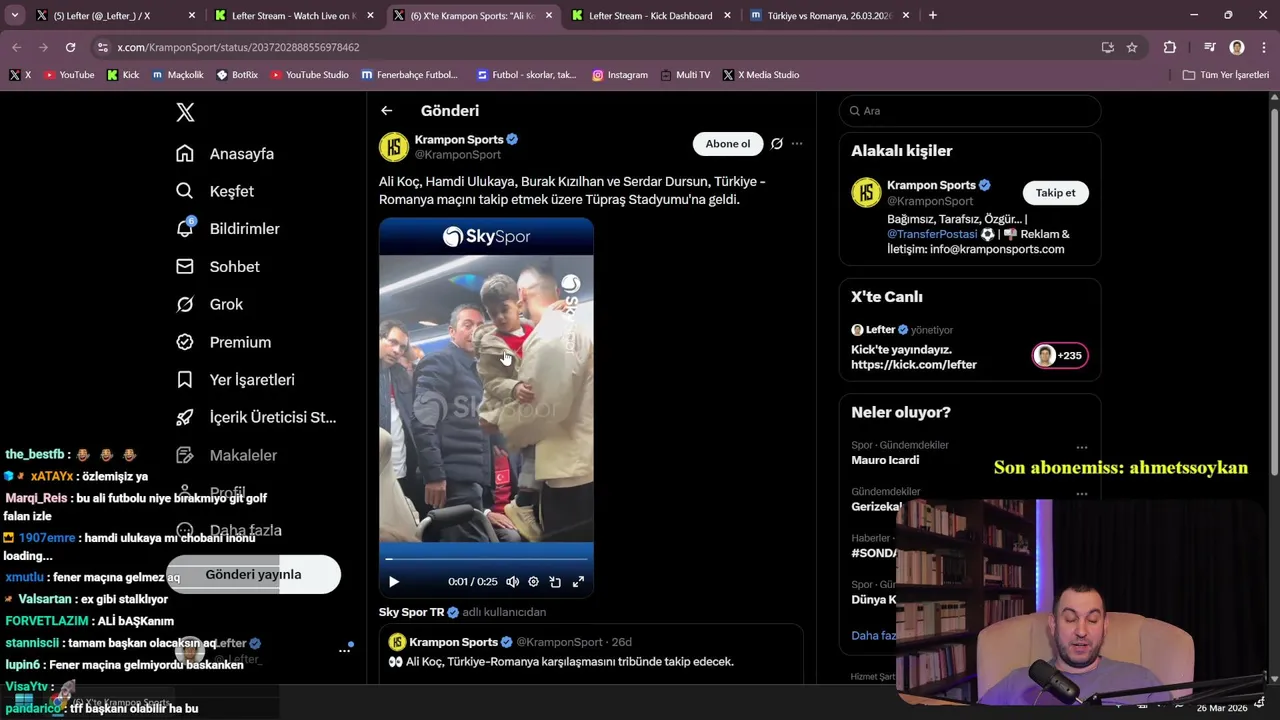Image resolution: width=1280 pixels, height=720 pixels.
Task: Open Chrome profile avatar
Action: [1237, 47]
